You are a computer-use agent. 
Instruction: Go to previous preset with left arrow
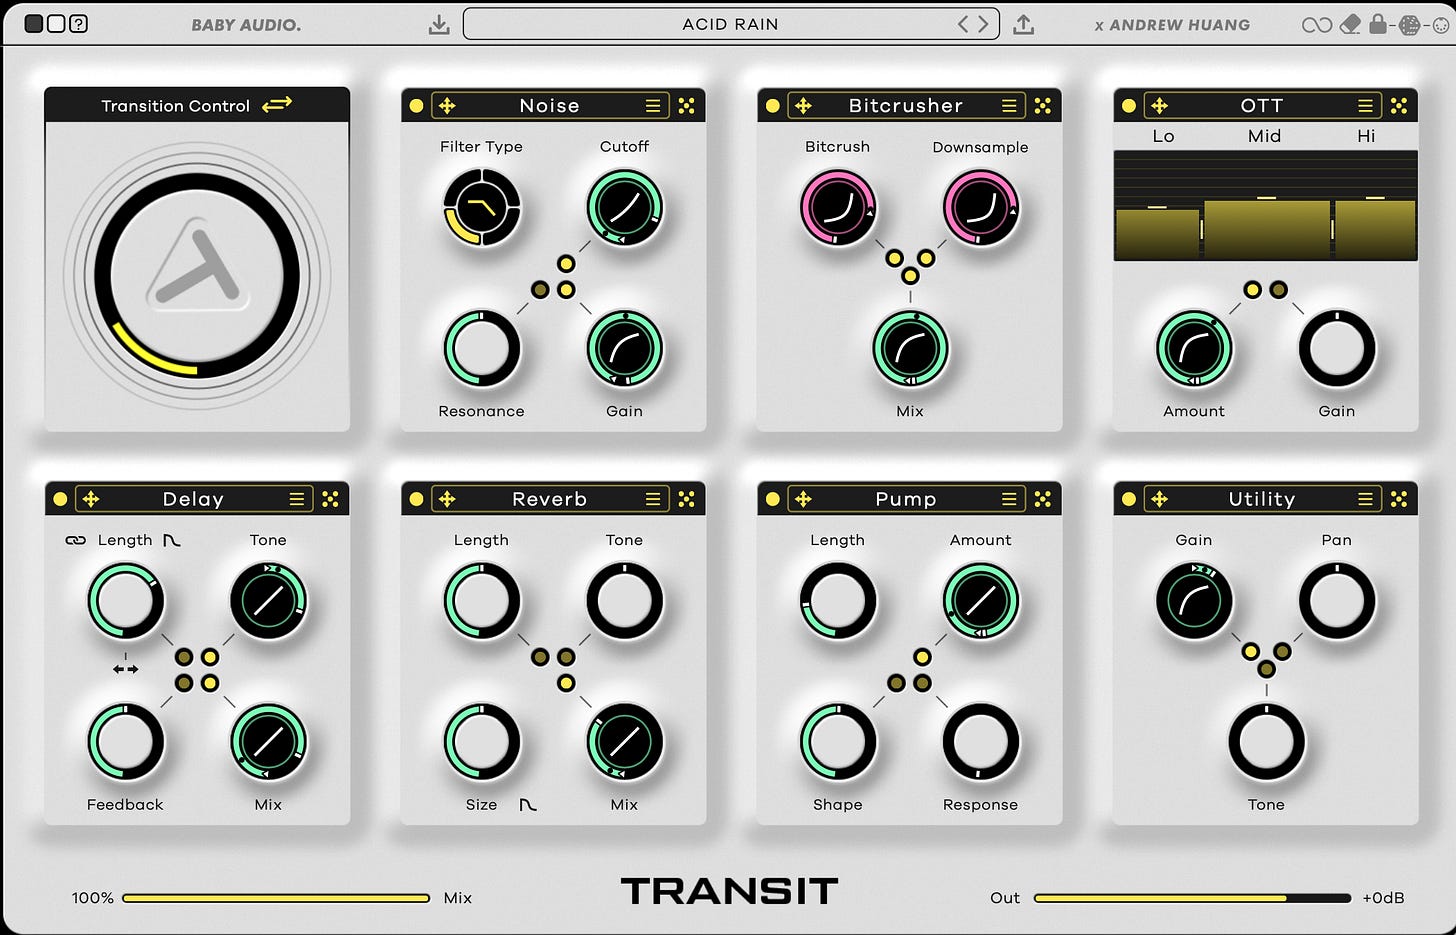(963, 24)
